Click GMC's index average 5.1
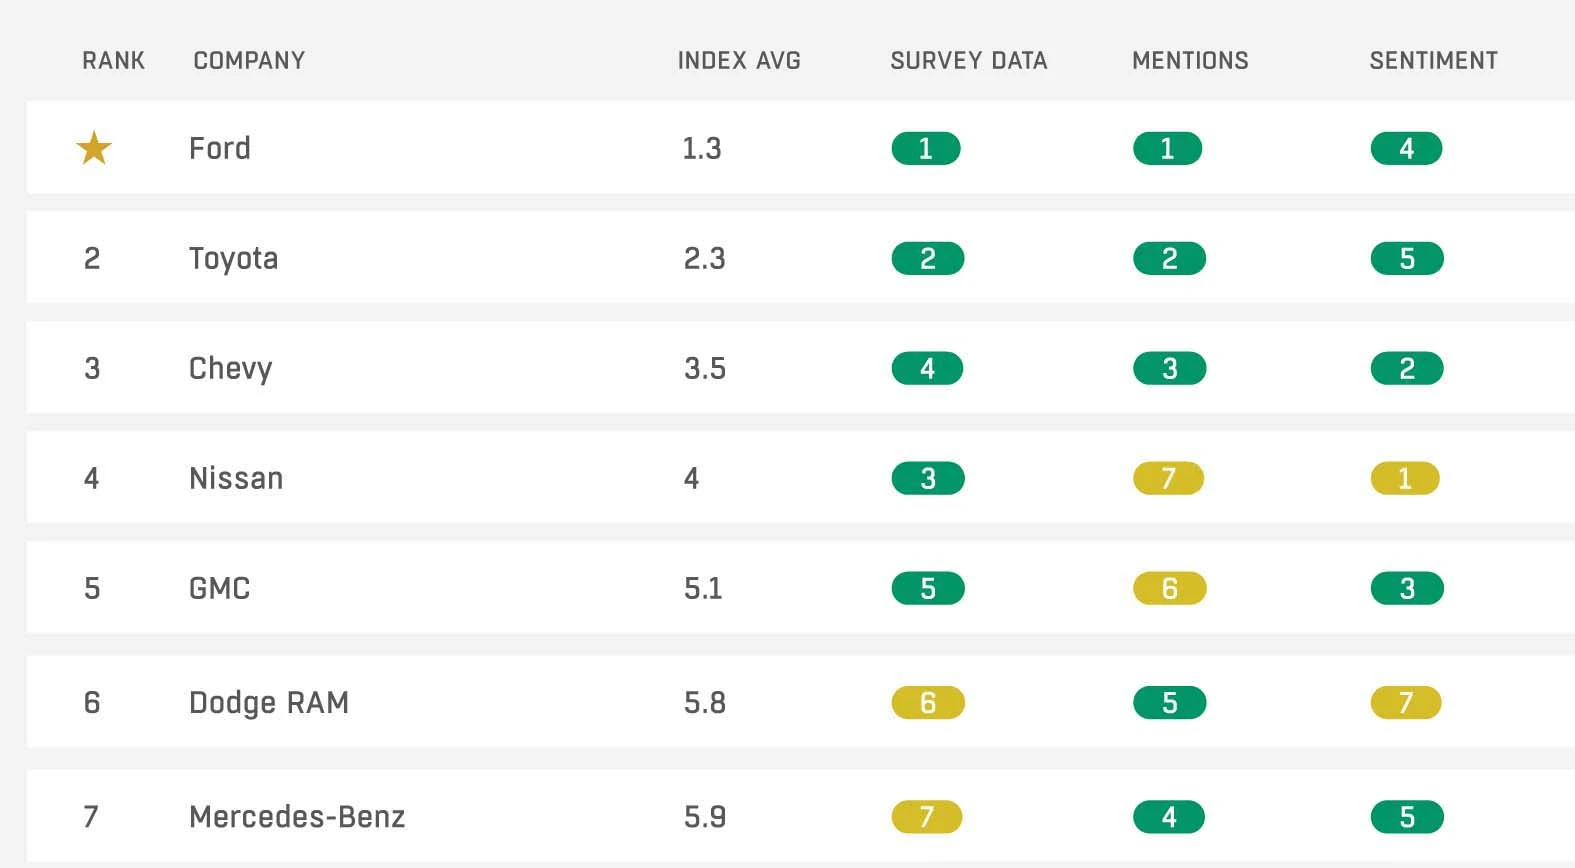This screenshot has width=1575, height=868. [x=703, y=588]
